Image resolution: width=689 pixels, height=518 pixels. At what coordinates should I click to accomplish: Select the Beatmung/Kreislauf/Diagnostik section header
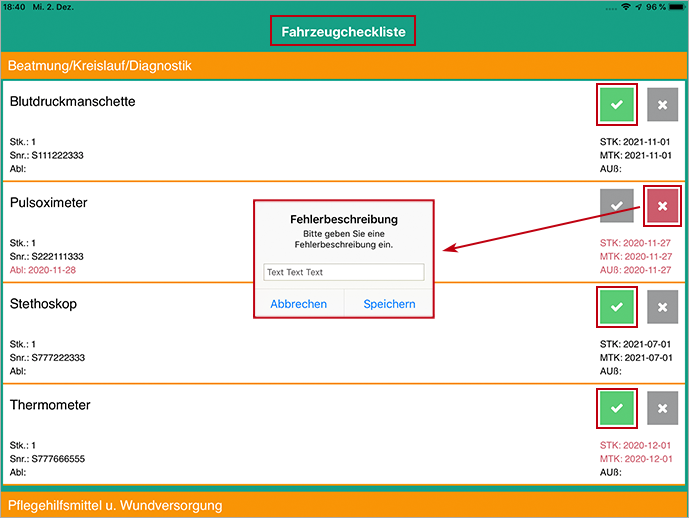click(x=344, y=65)
